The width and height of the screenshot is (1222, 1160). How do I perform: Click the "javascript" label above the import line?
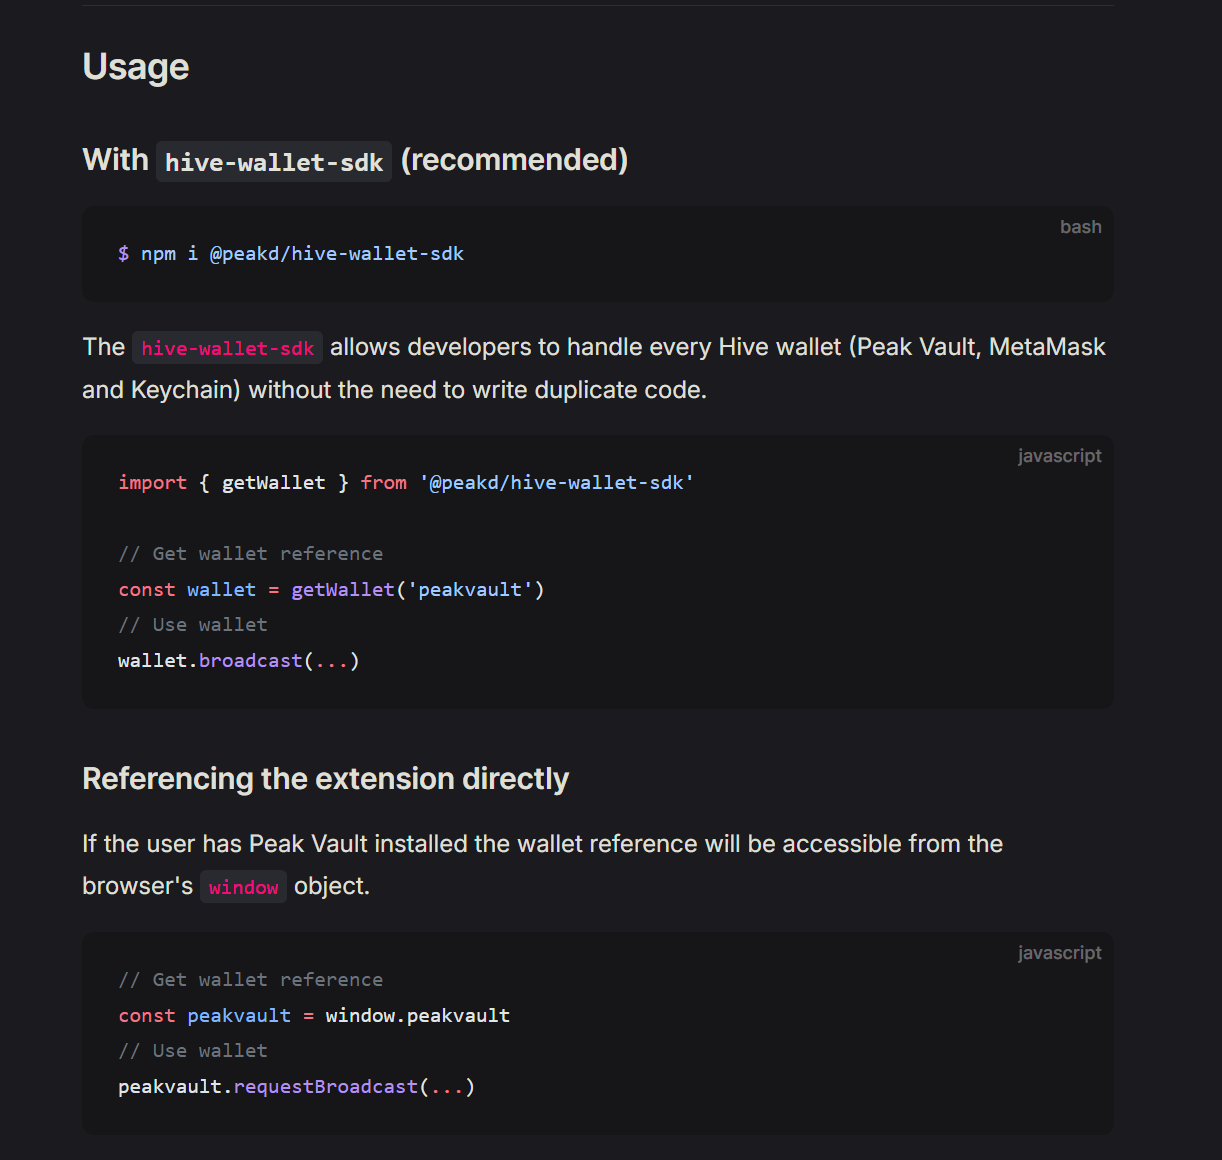click(x=1059, y=456)
